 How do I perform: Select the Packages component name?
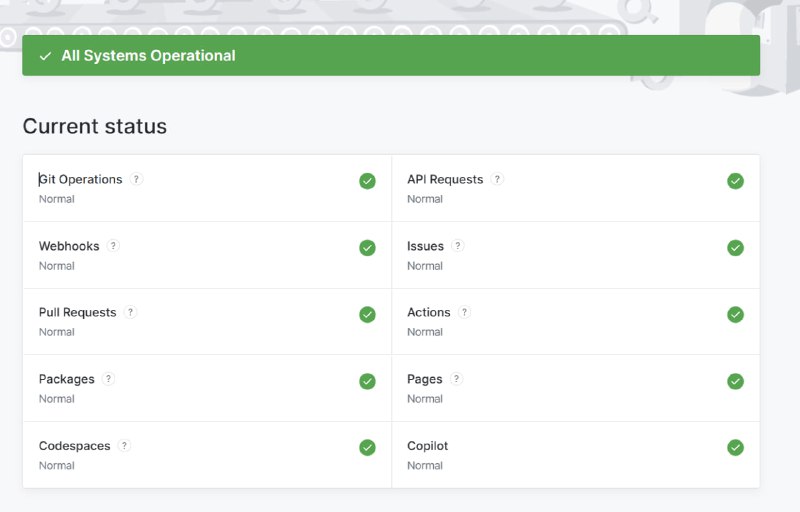click(x=67, y=379)
